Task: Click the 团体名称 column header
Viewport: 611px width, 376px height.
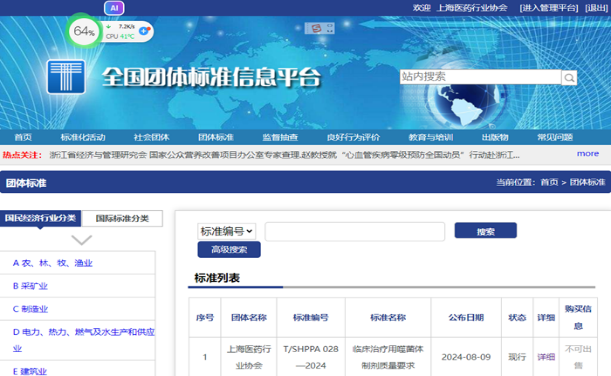Action: click(249, 318)
